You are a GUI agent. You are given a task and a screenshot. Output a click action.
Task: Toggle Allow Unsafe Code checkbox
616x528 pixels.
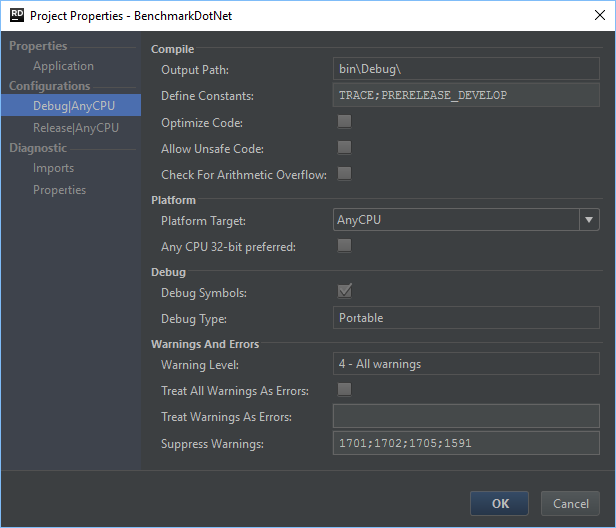coord(345,148)
